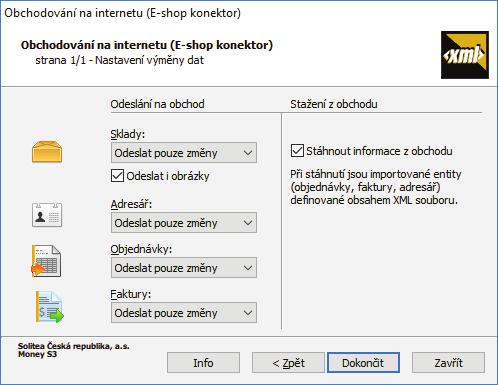Click the Odeslání na obchod section header
This screenshot has height=385, width=498.
157,104
